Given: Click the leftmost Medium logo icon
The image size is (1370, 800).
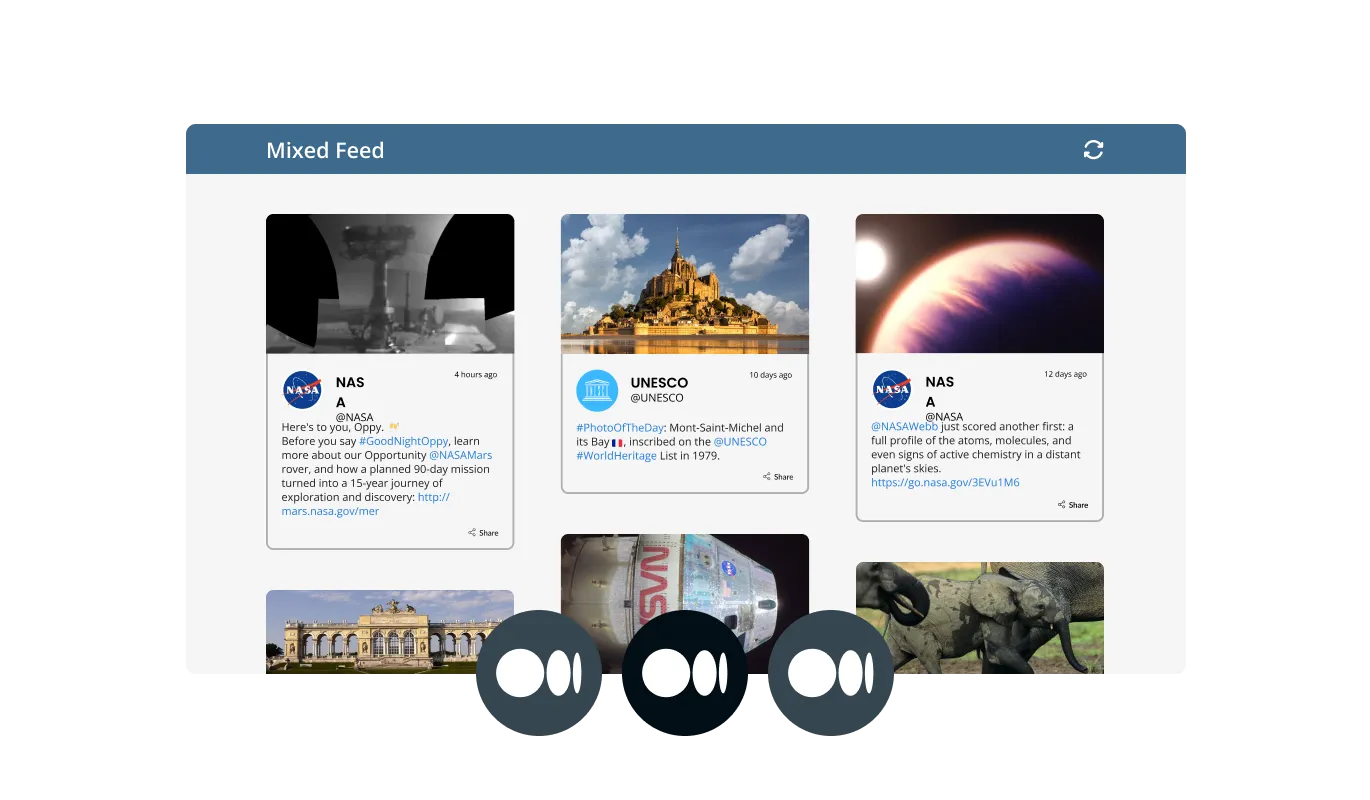Looking at the screenshot, I should click(x=540, y=673).
